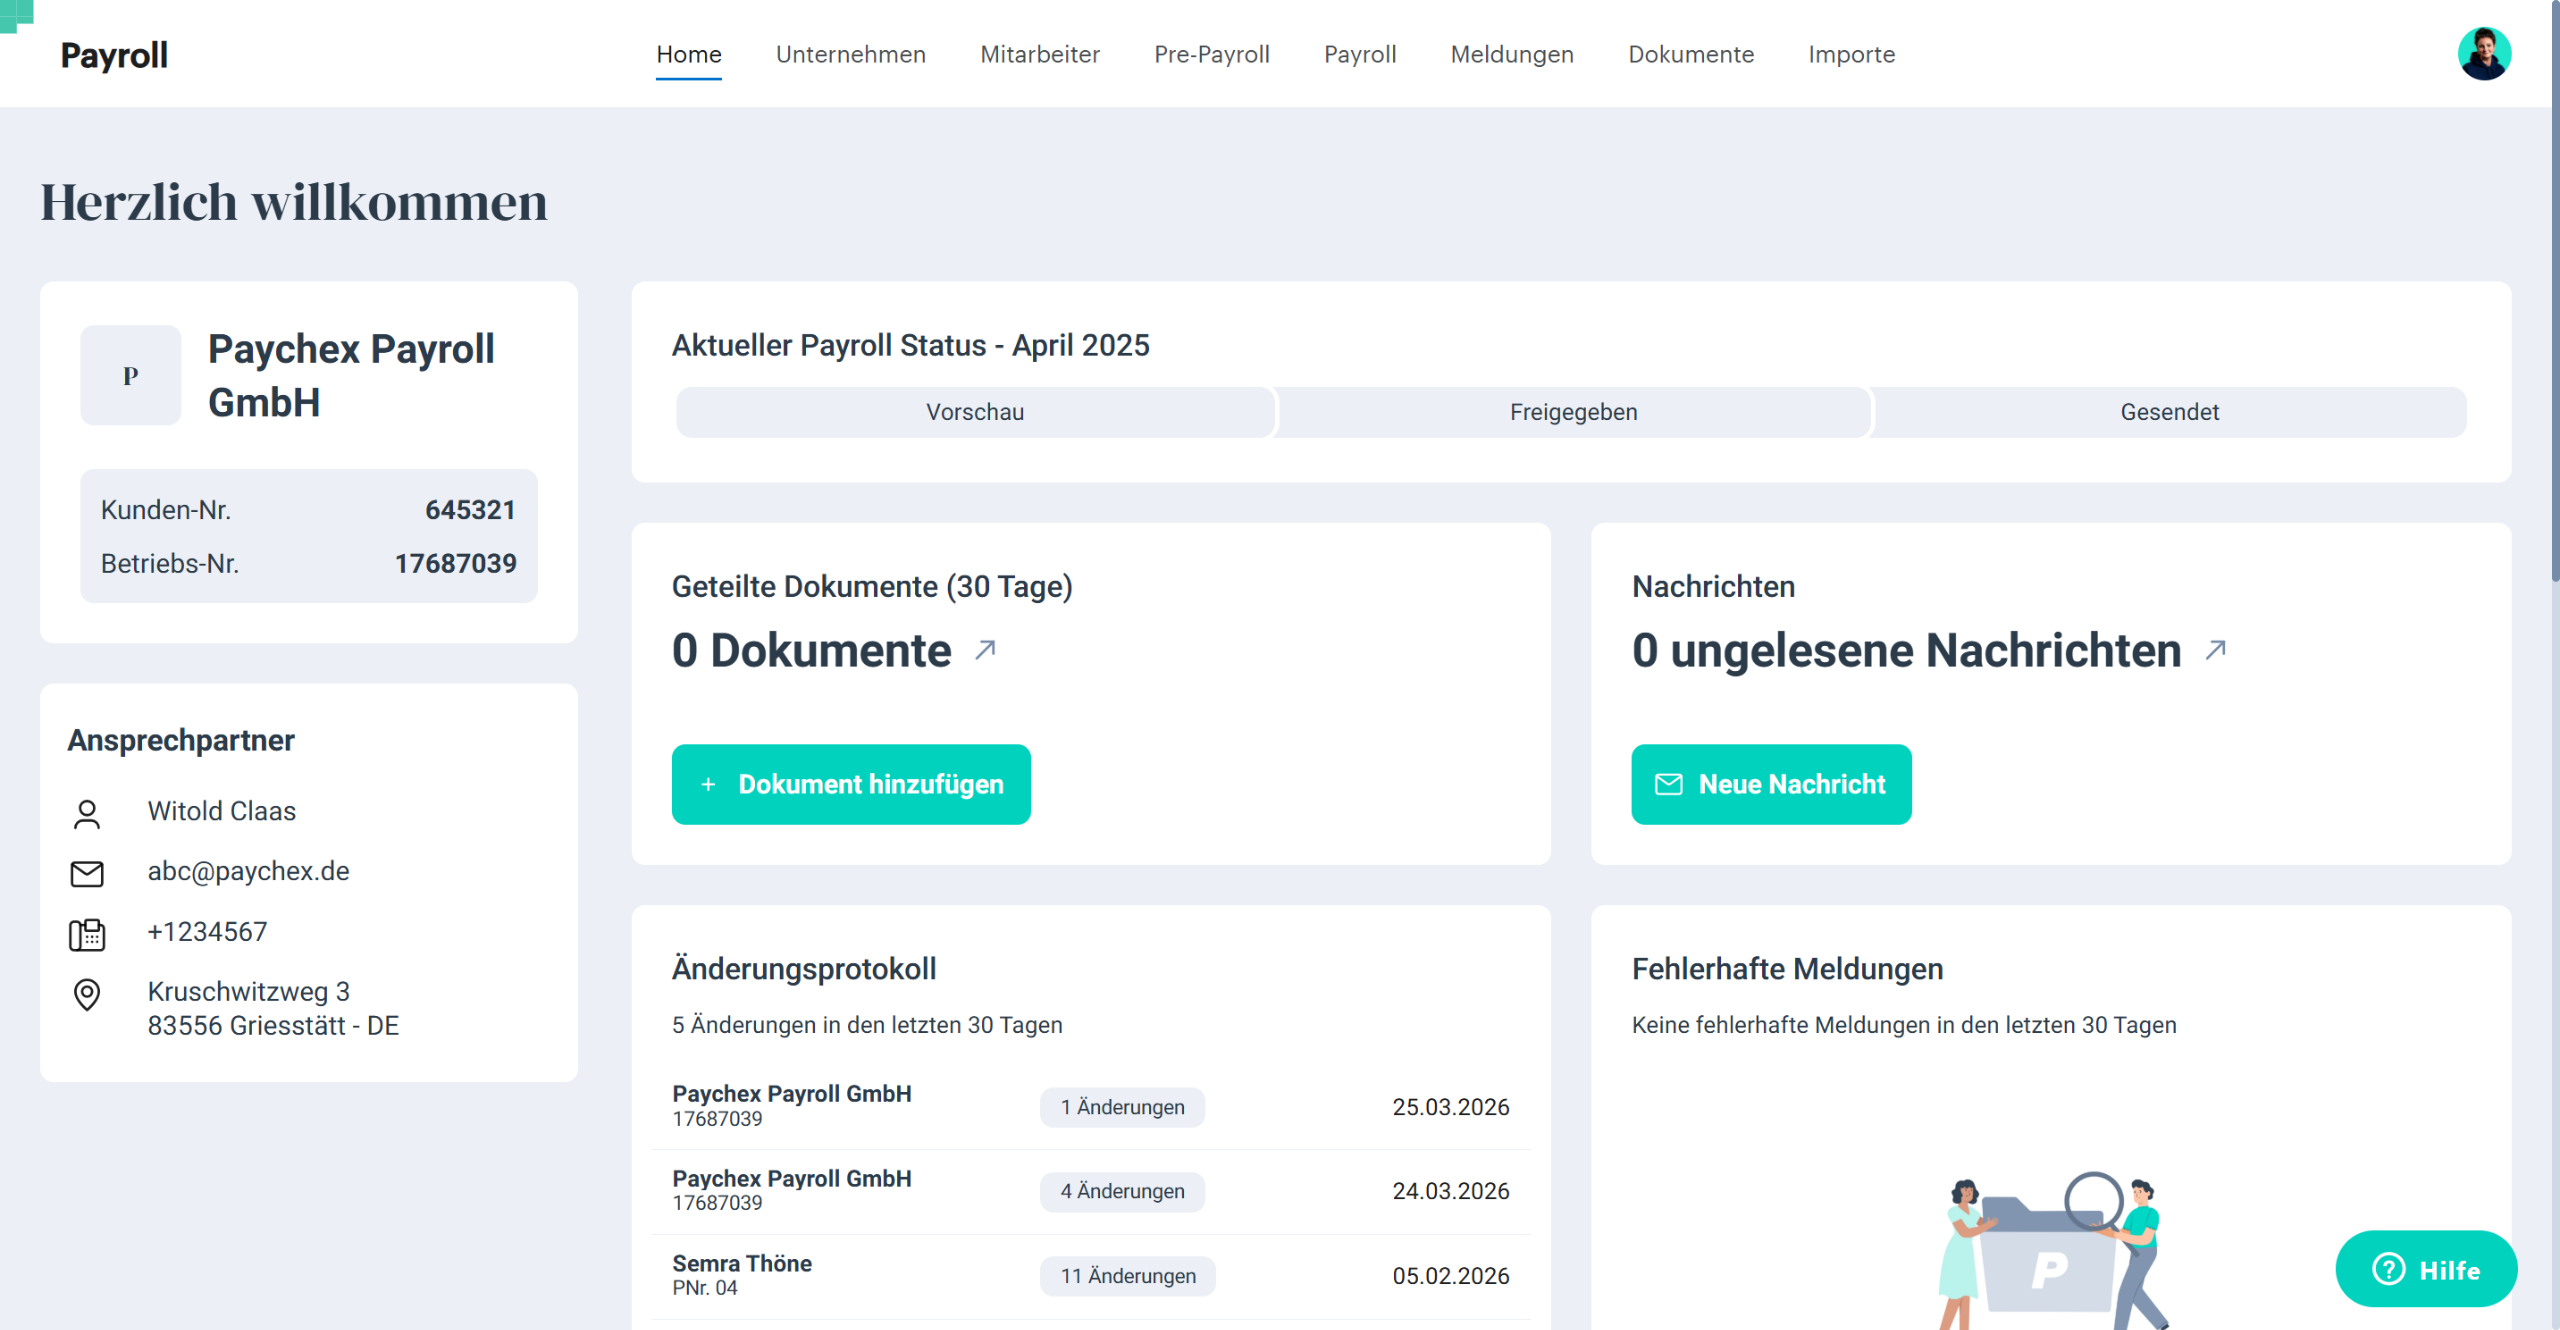The width and height of the screenshot is (2560, 1330).
Task: Click the company logo tile with letter P
Action: coord(131,375)
